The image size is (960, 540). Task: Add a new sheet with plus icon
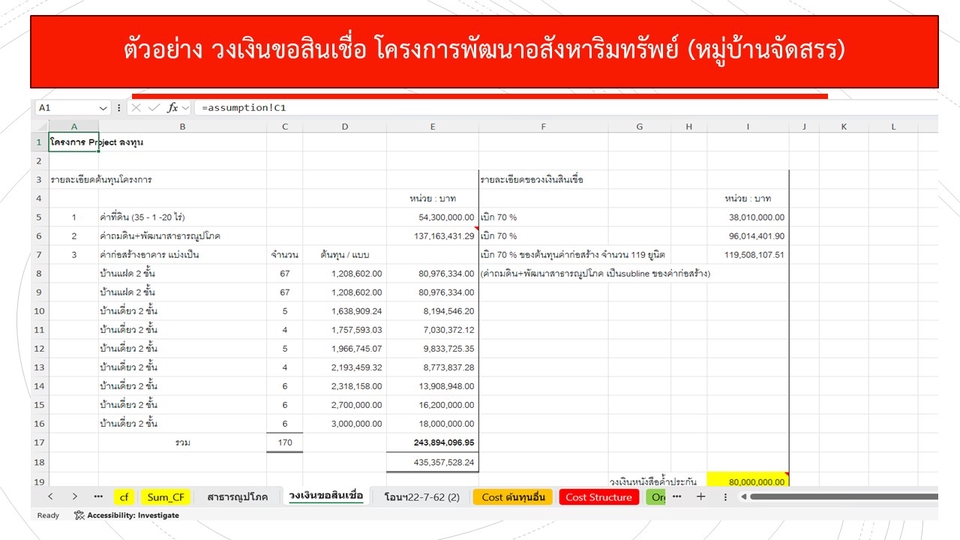pyautogui.click(x=701, y=497)
